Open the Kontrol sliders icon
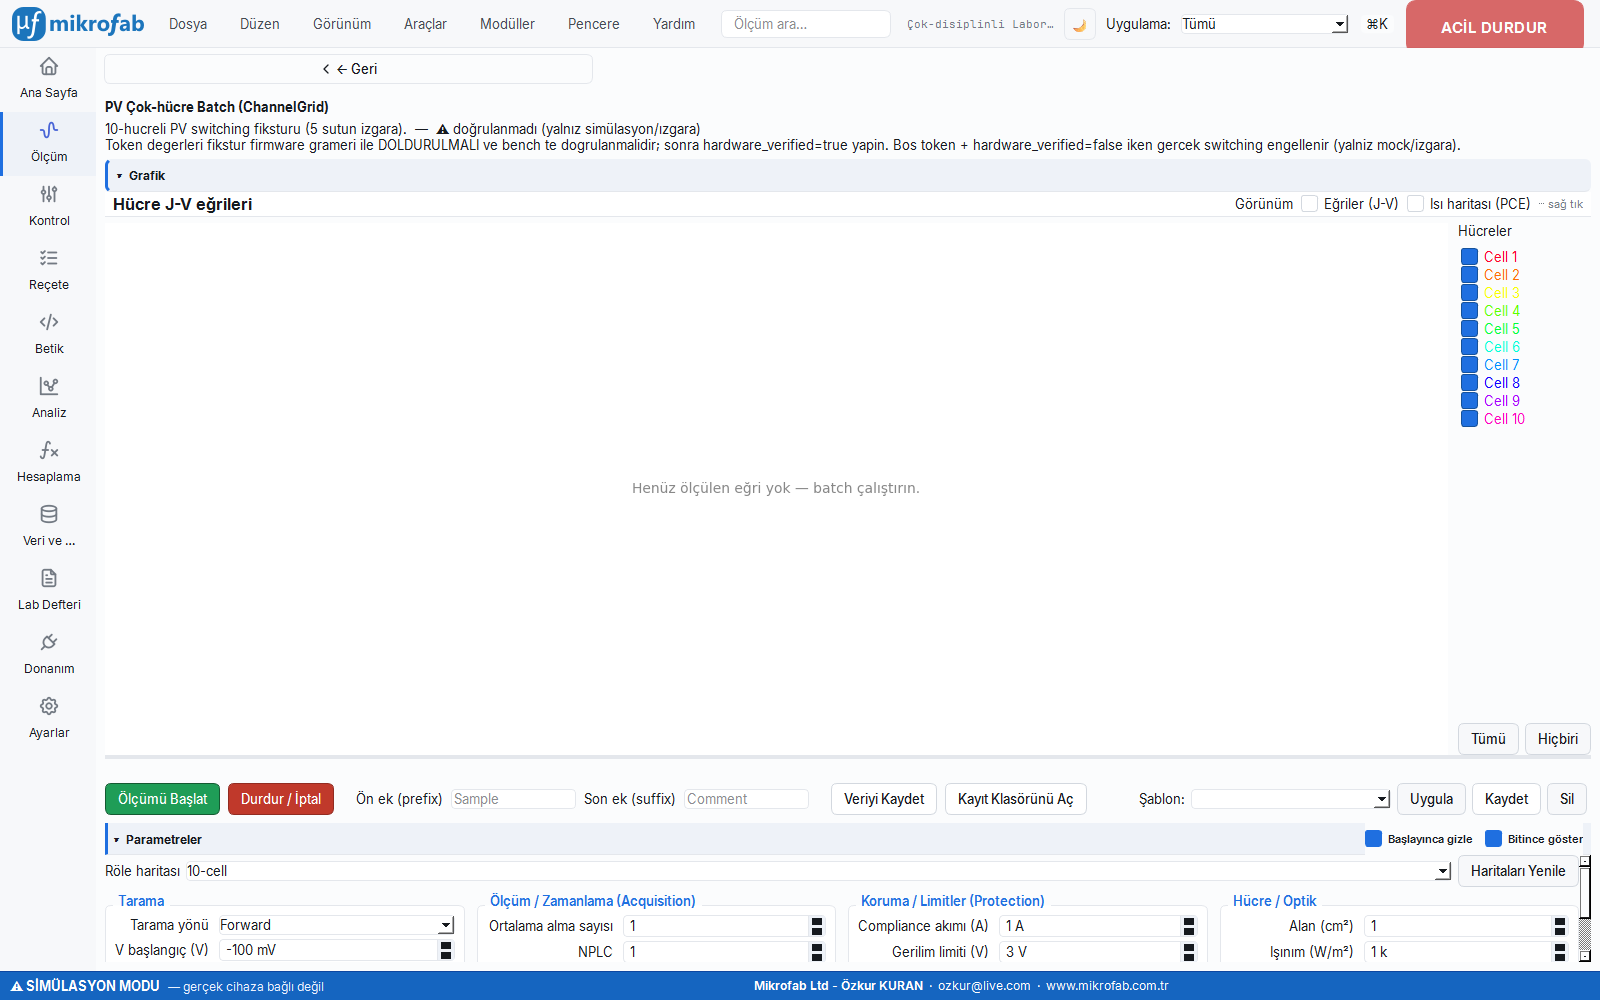The height and width of the screenshot is (1000, 1600). pos(48,194)
